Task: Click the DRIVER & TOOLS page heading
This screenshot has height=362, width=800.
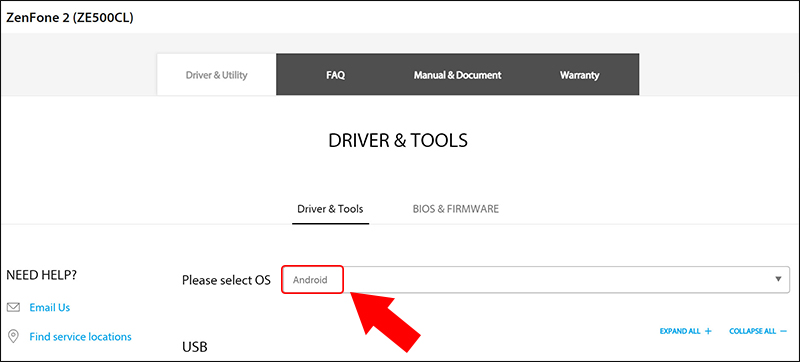Action: click(x=398, y=141)
